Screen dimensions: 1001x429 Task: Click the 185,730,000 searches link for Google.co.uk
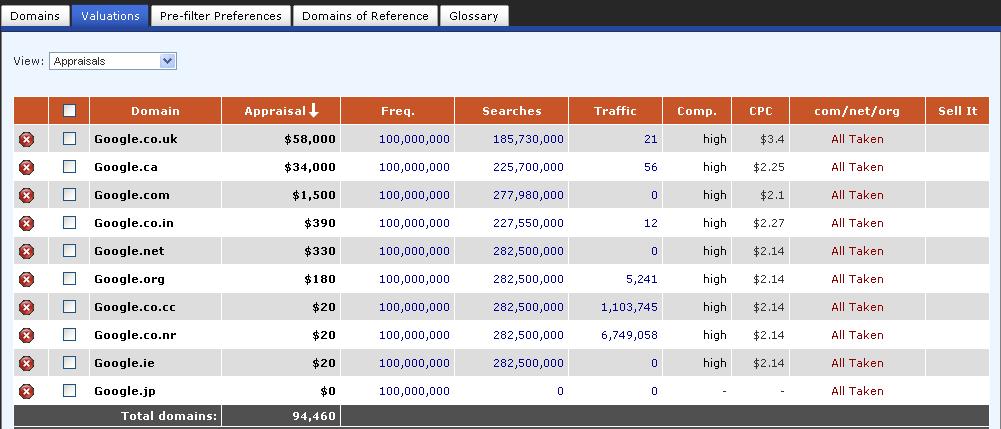[528, 139]
